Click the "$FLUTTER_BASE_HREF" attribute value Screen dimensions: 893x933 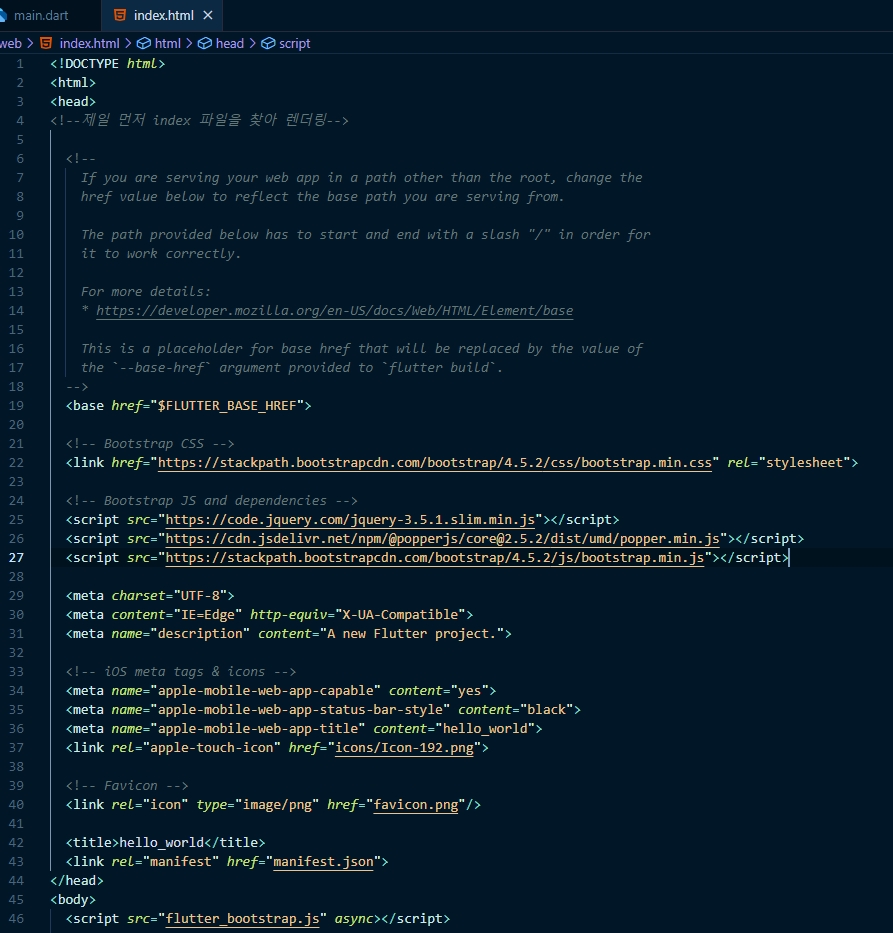click(x=227, y=406)
